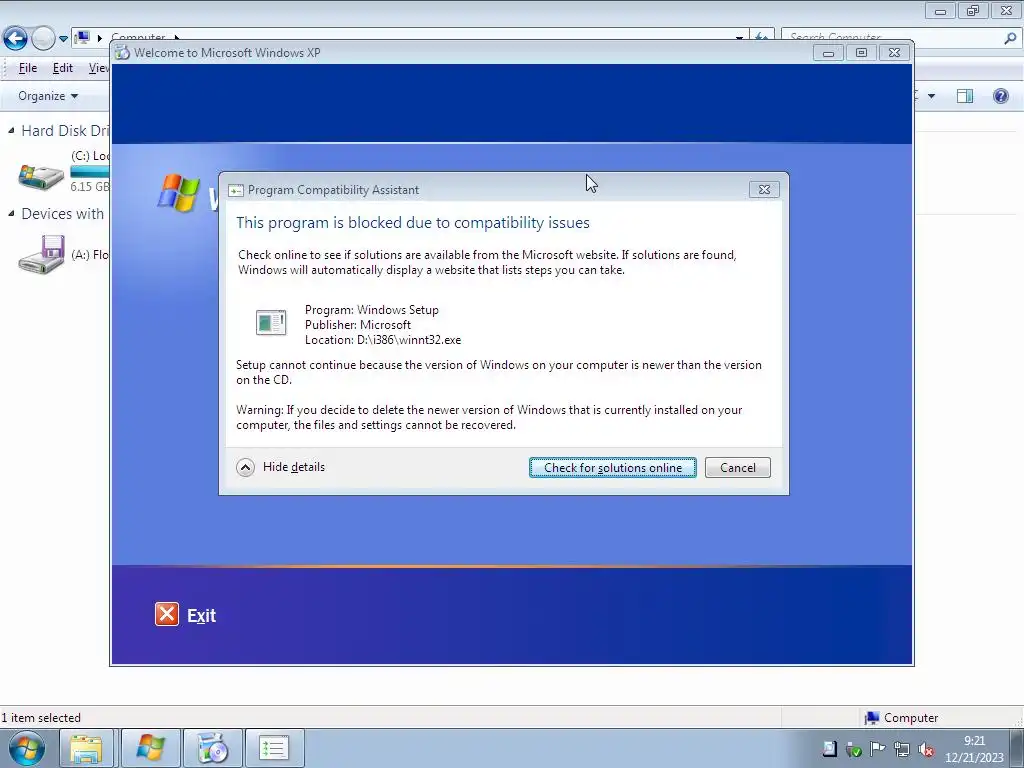The width and height of the screenshot is (1024, 768).
Task: Close the Program Compatibility Assistant dialog
Action: click(x=764, y=189)
